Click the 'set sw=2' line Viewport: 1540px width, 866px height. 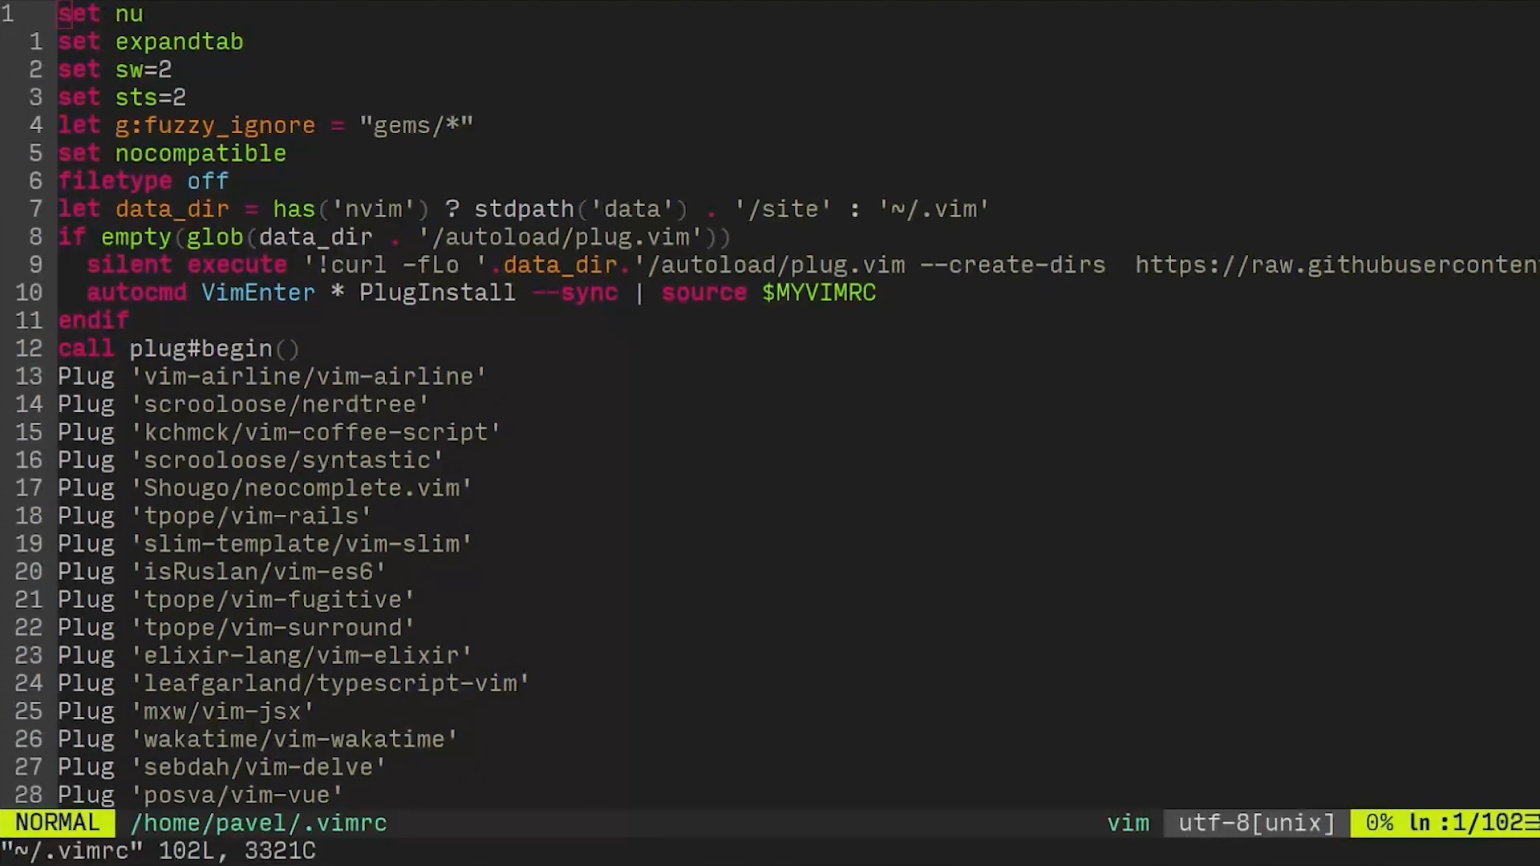pyautogui.click(x=114, y=70)
